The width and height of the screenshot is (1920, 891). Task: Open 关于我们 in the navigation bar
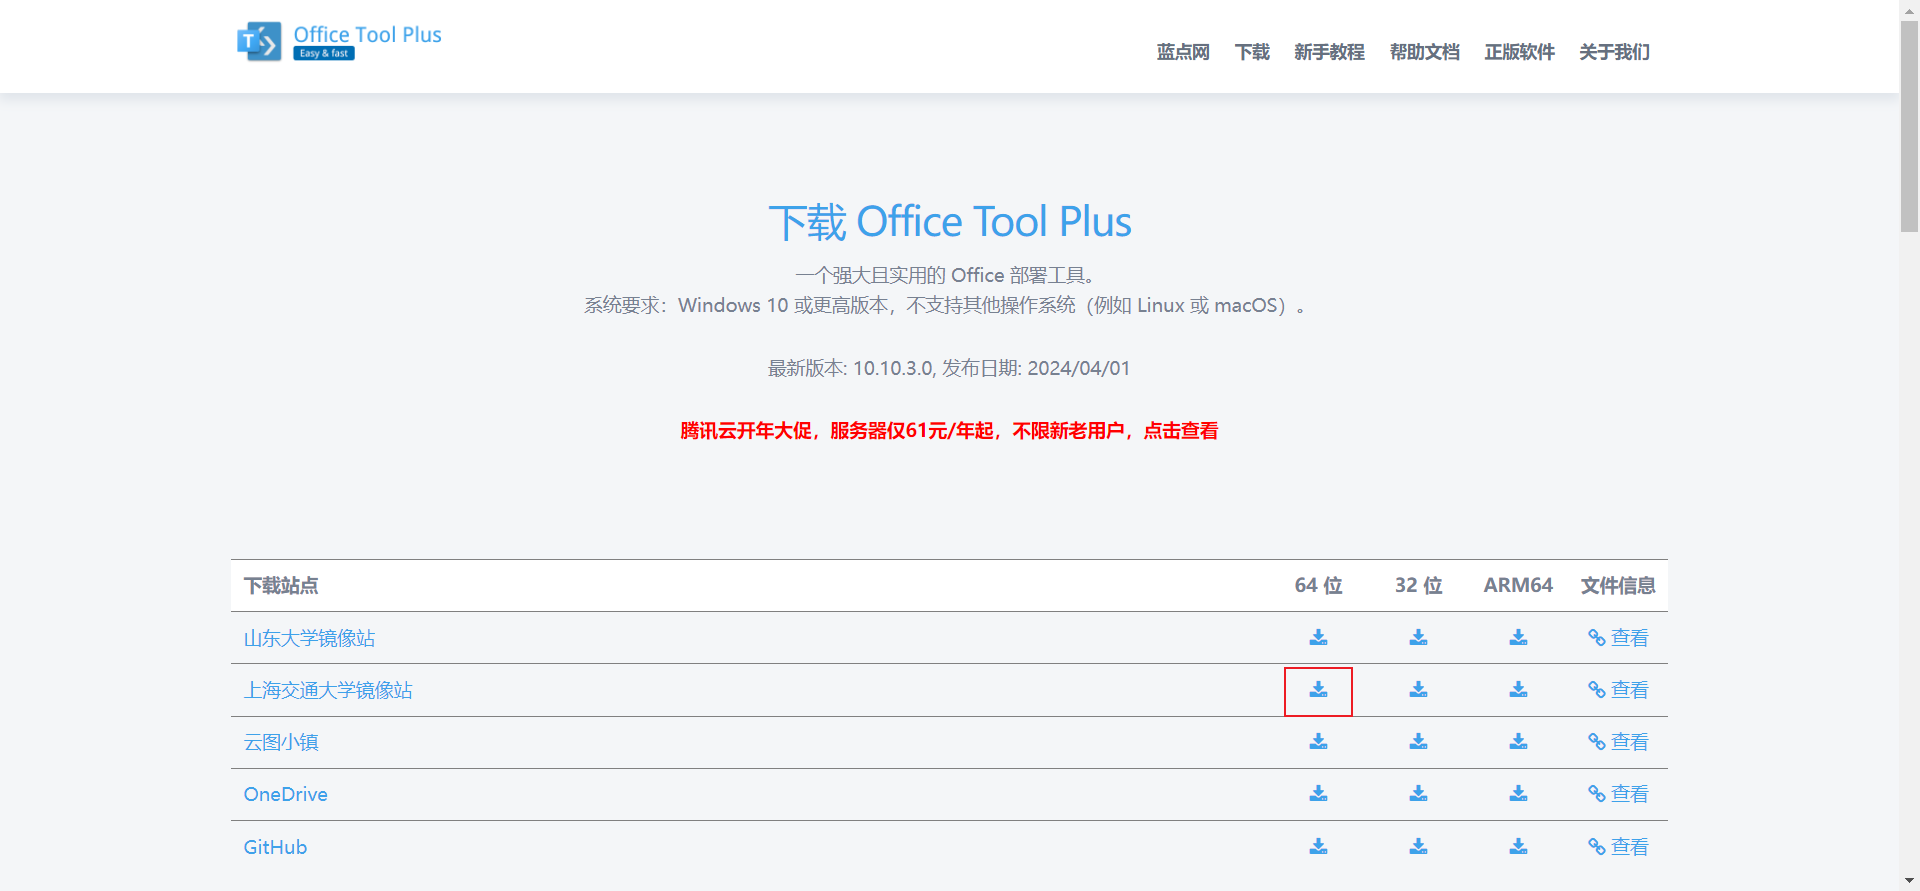(x=1615, y=52)
